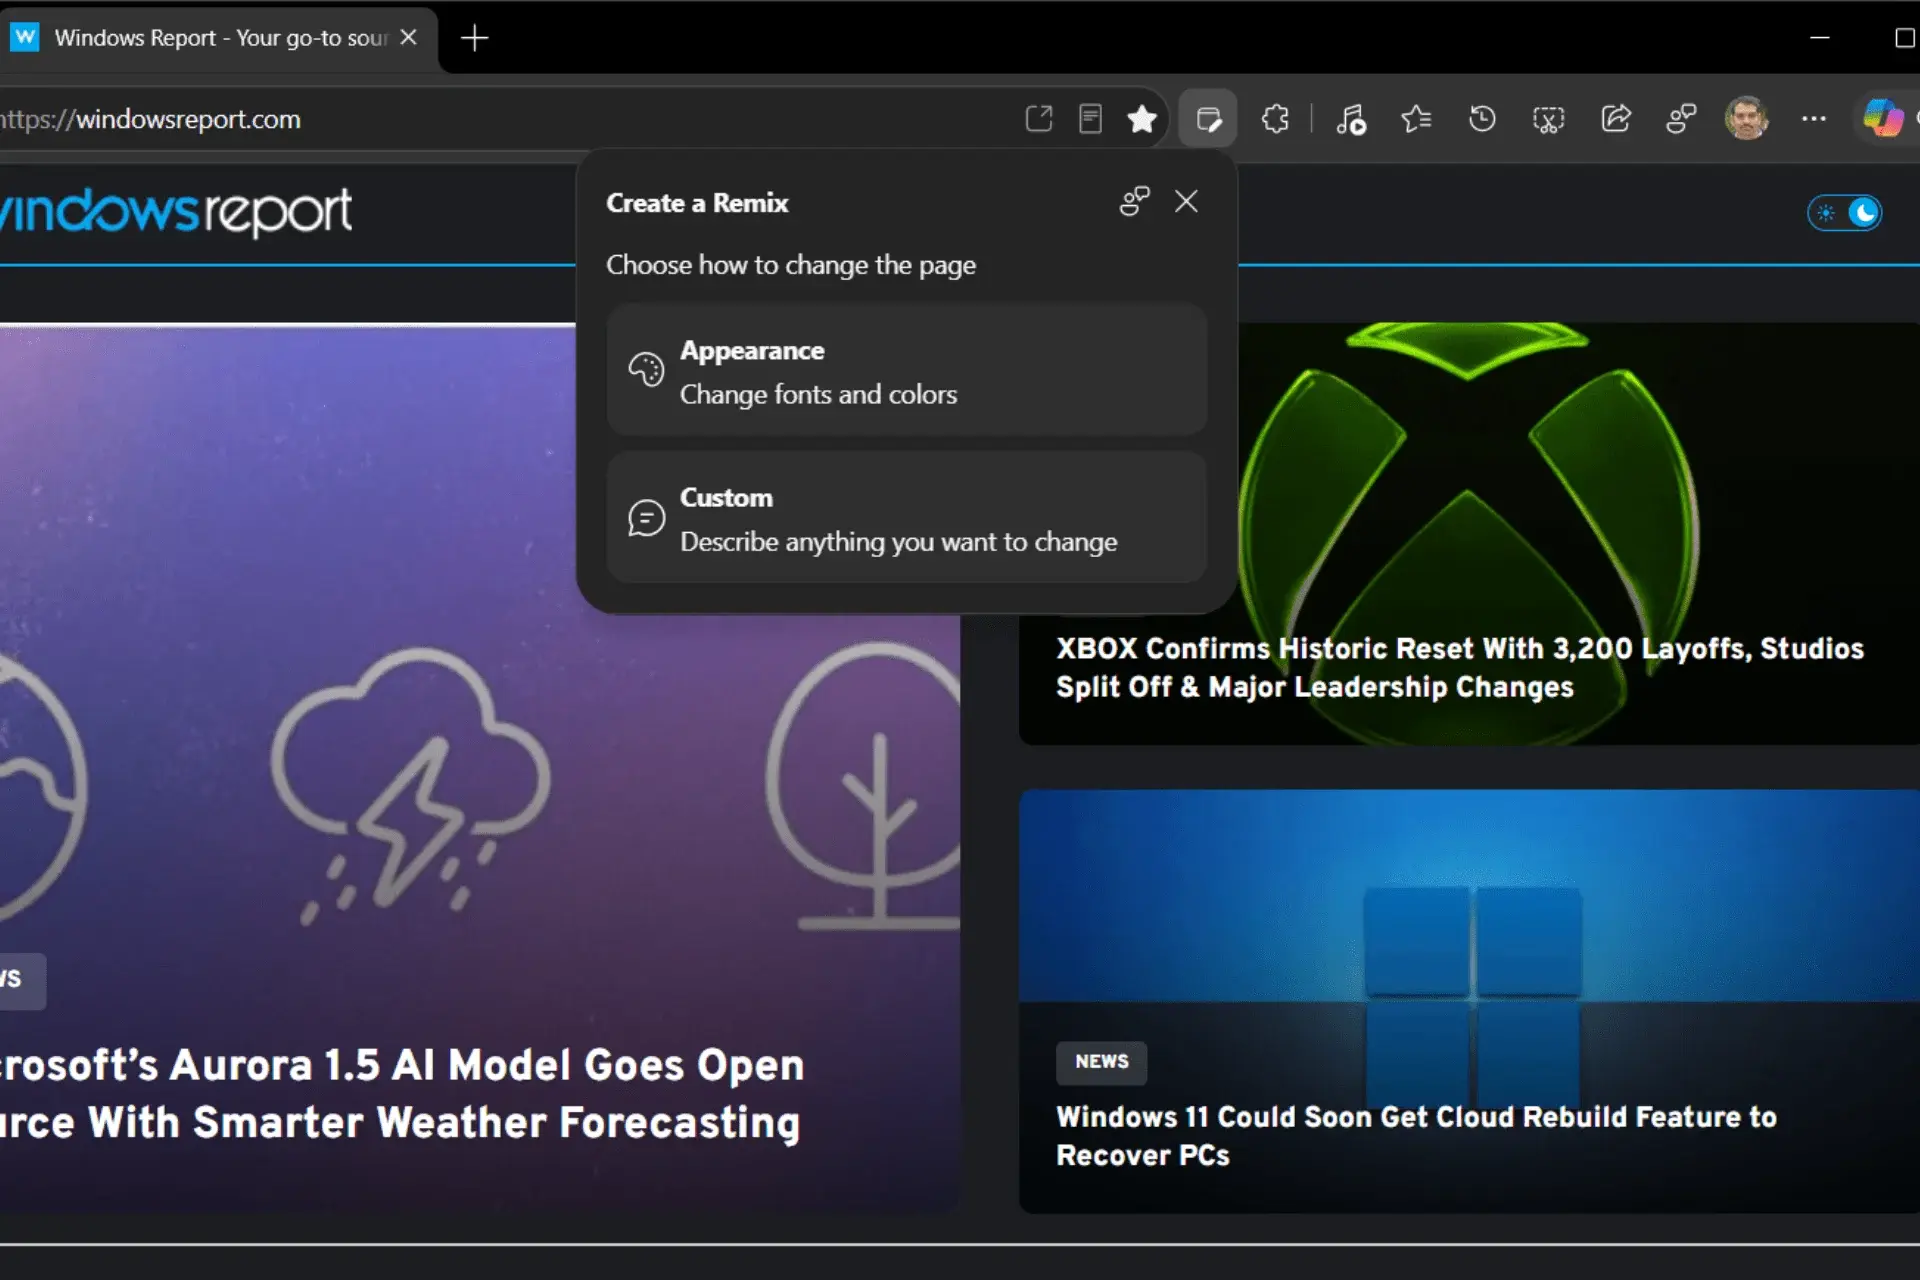Open the Favorites list icon
The image size is (1920, 1280).
click(1416, 119)
